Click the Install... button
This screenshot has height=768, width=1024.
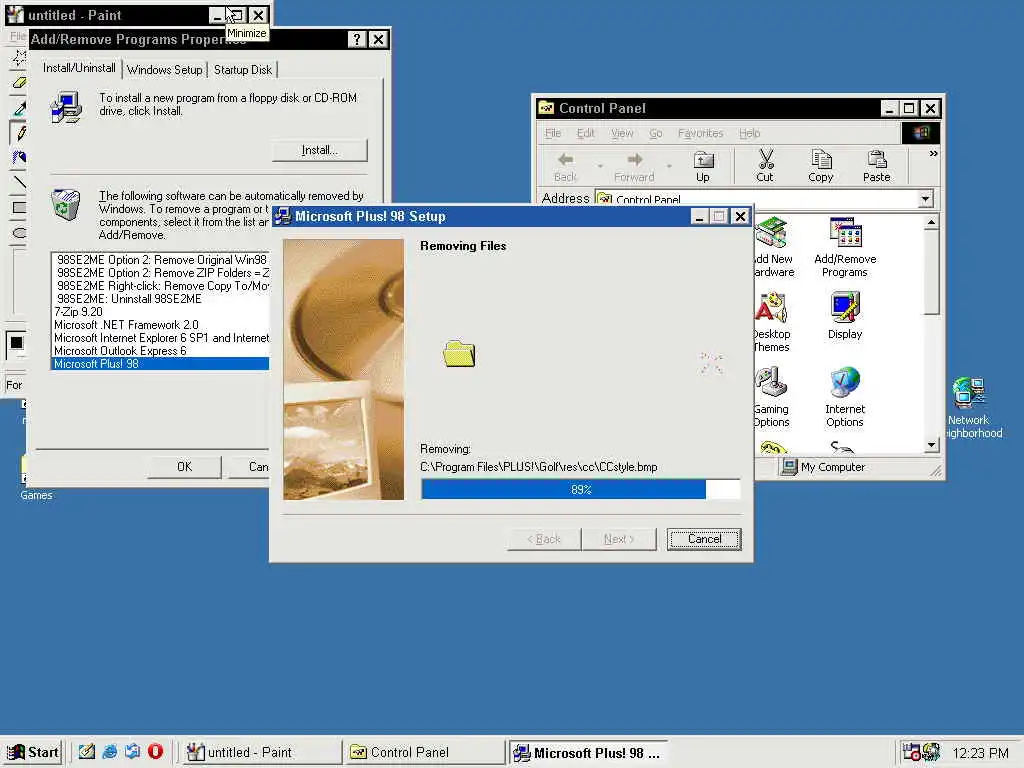pos(320,150)
